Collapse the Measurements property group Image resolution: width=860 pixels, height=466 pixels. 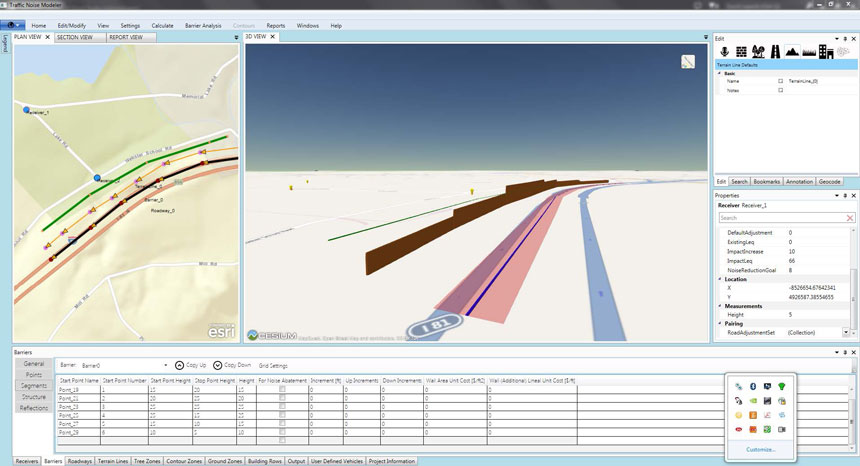(720, 306)
